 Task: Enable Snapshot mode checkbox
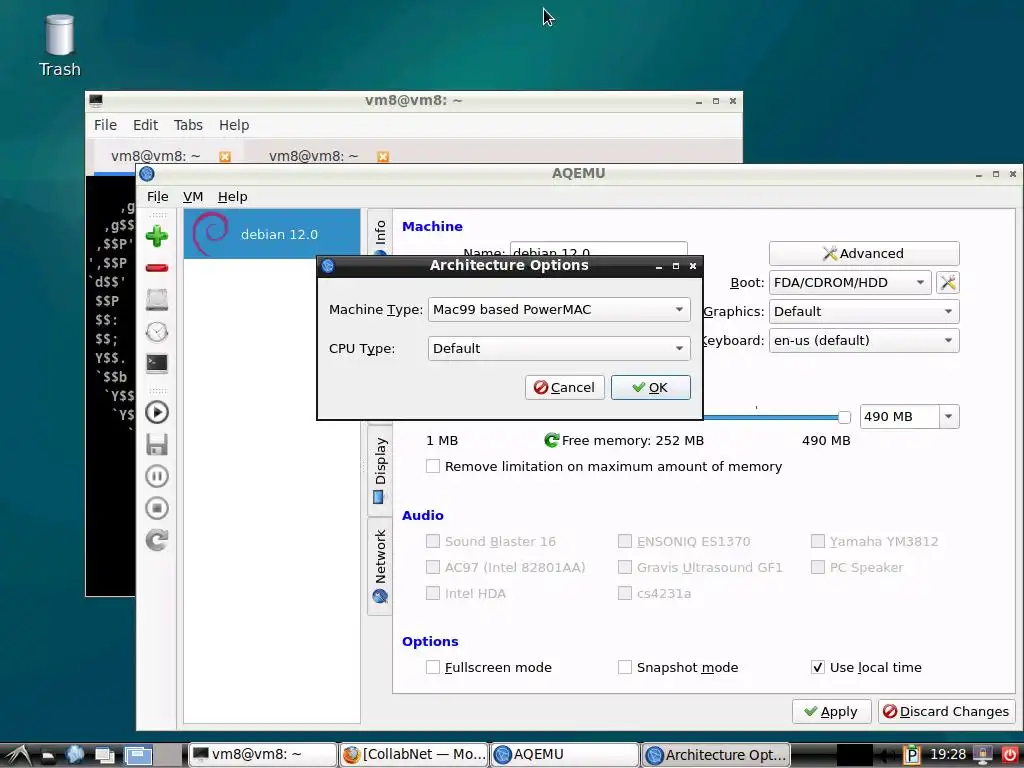click(x=625, y=667)
